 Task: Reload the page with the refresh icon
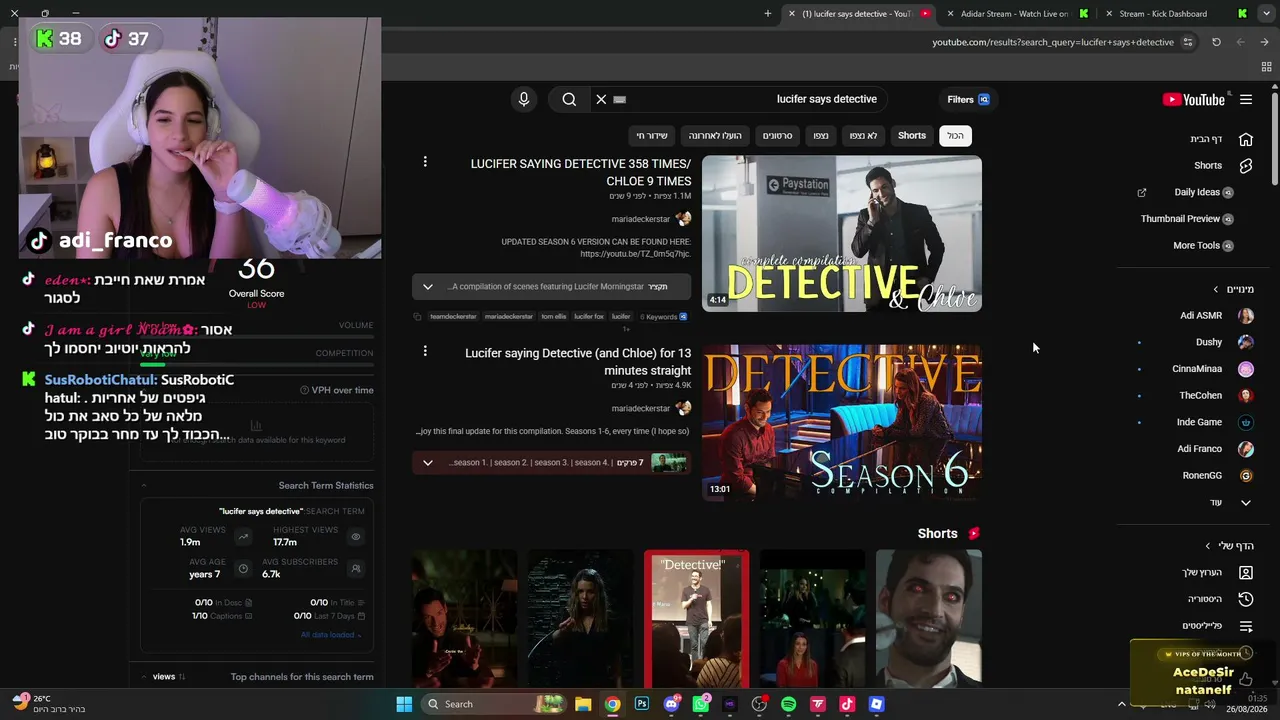tap(1216, 42)
